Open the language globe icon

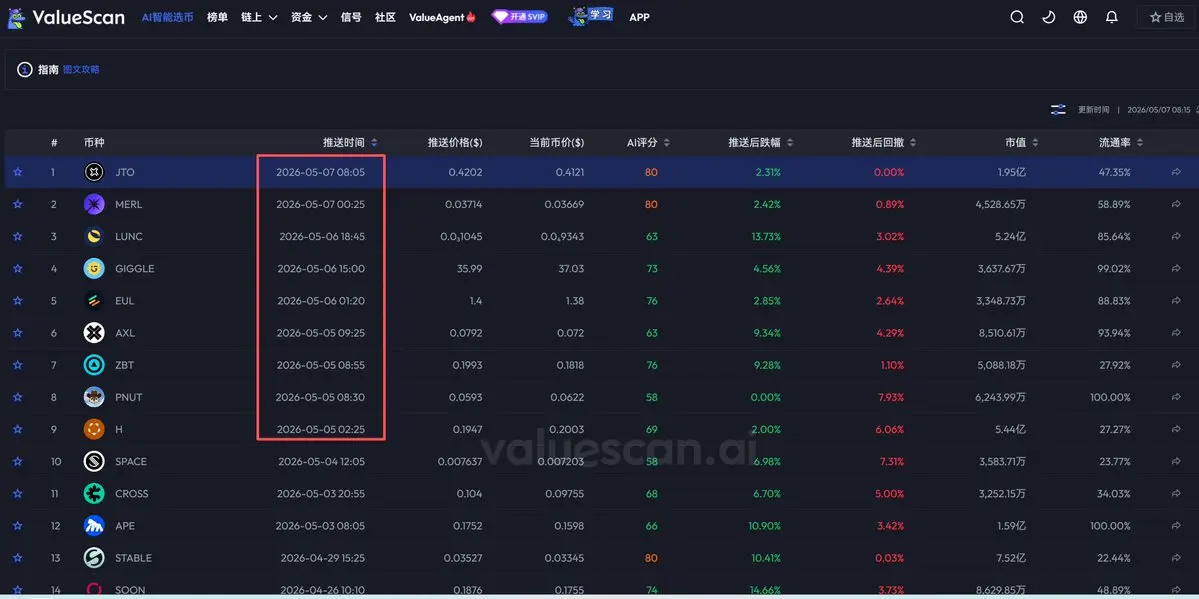point(1080,17)
